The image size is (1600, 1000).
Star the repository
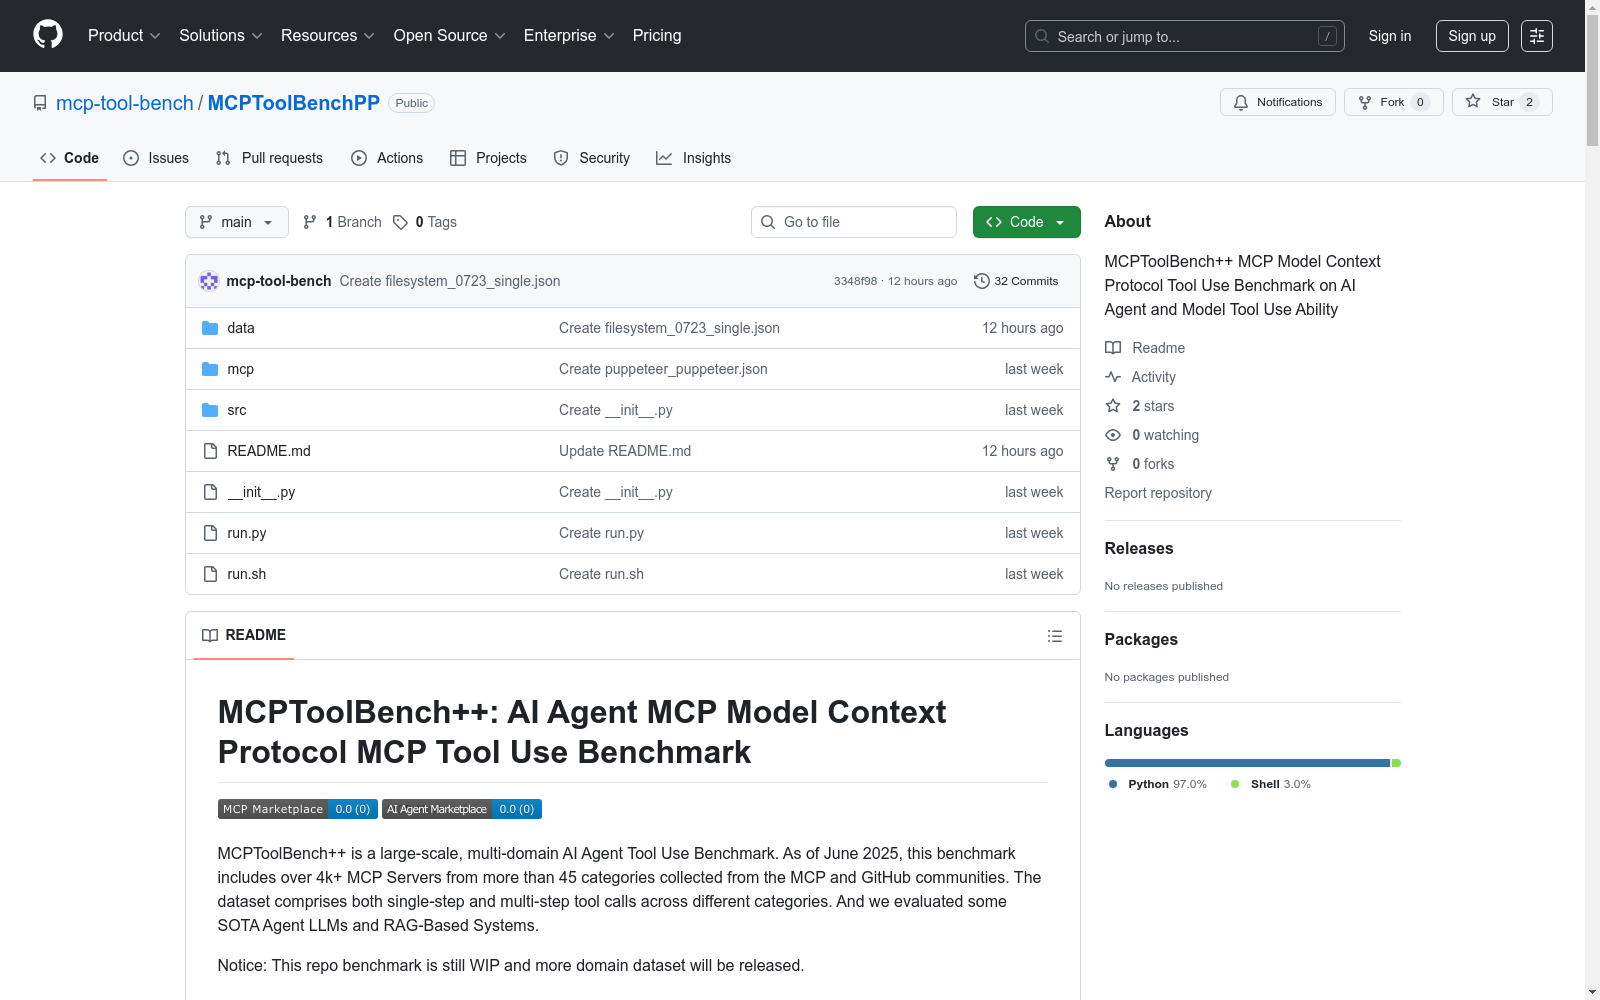point(1502,102)
